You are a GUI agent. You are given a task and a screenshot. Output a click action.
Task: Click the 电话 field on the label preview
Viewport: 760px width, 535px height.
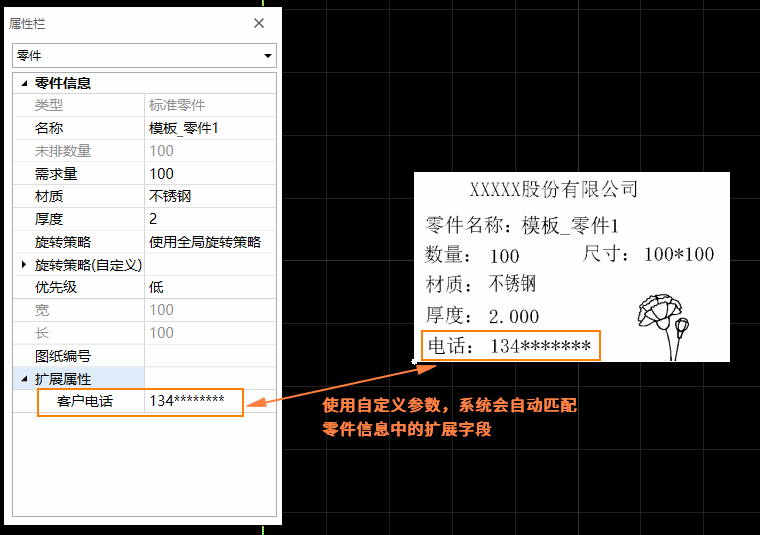tap(511, 346)
